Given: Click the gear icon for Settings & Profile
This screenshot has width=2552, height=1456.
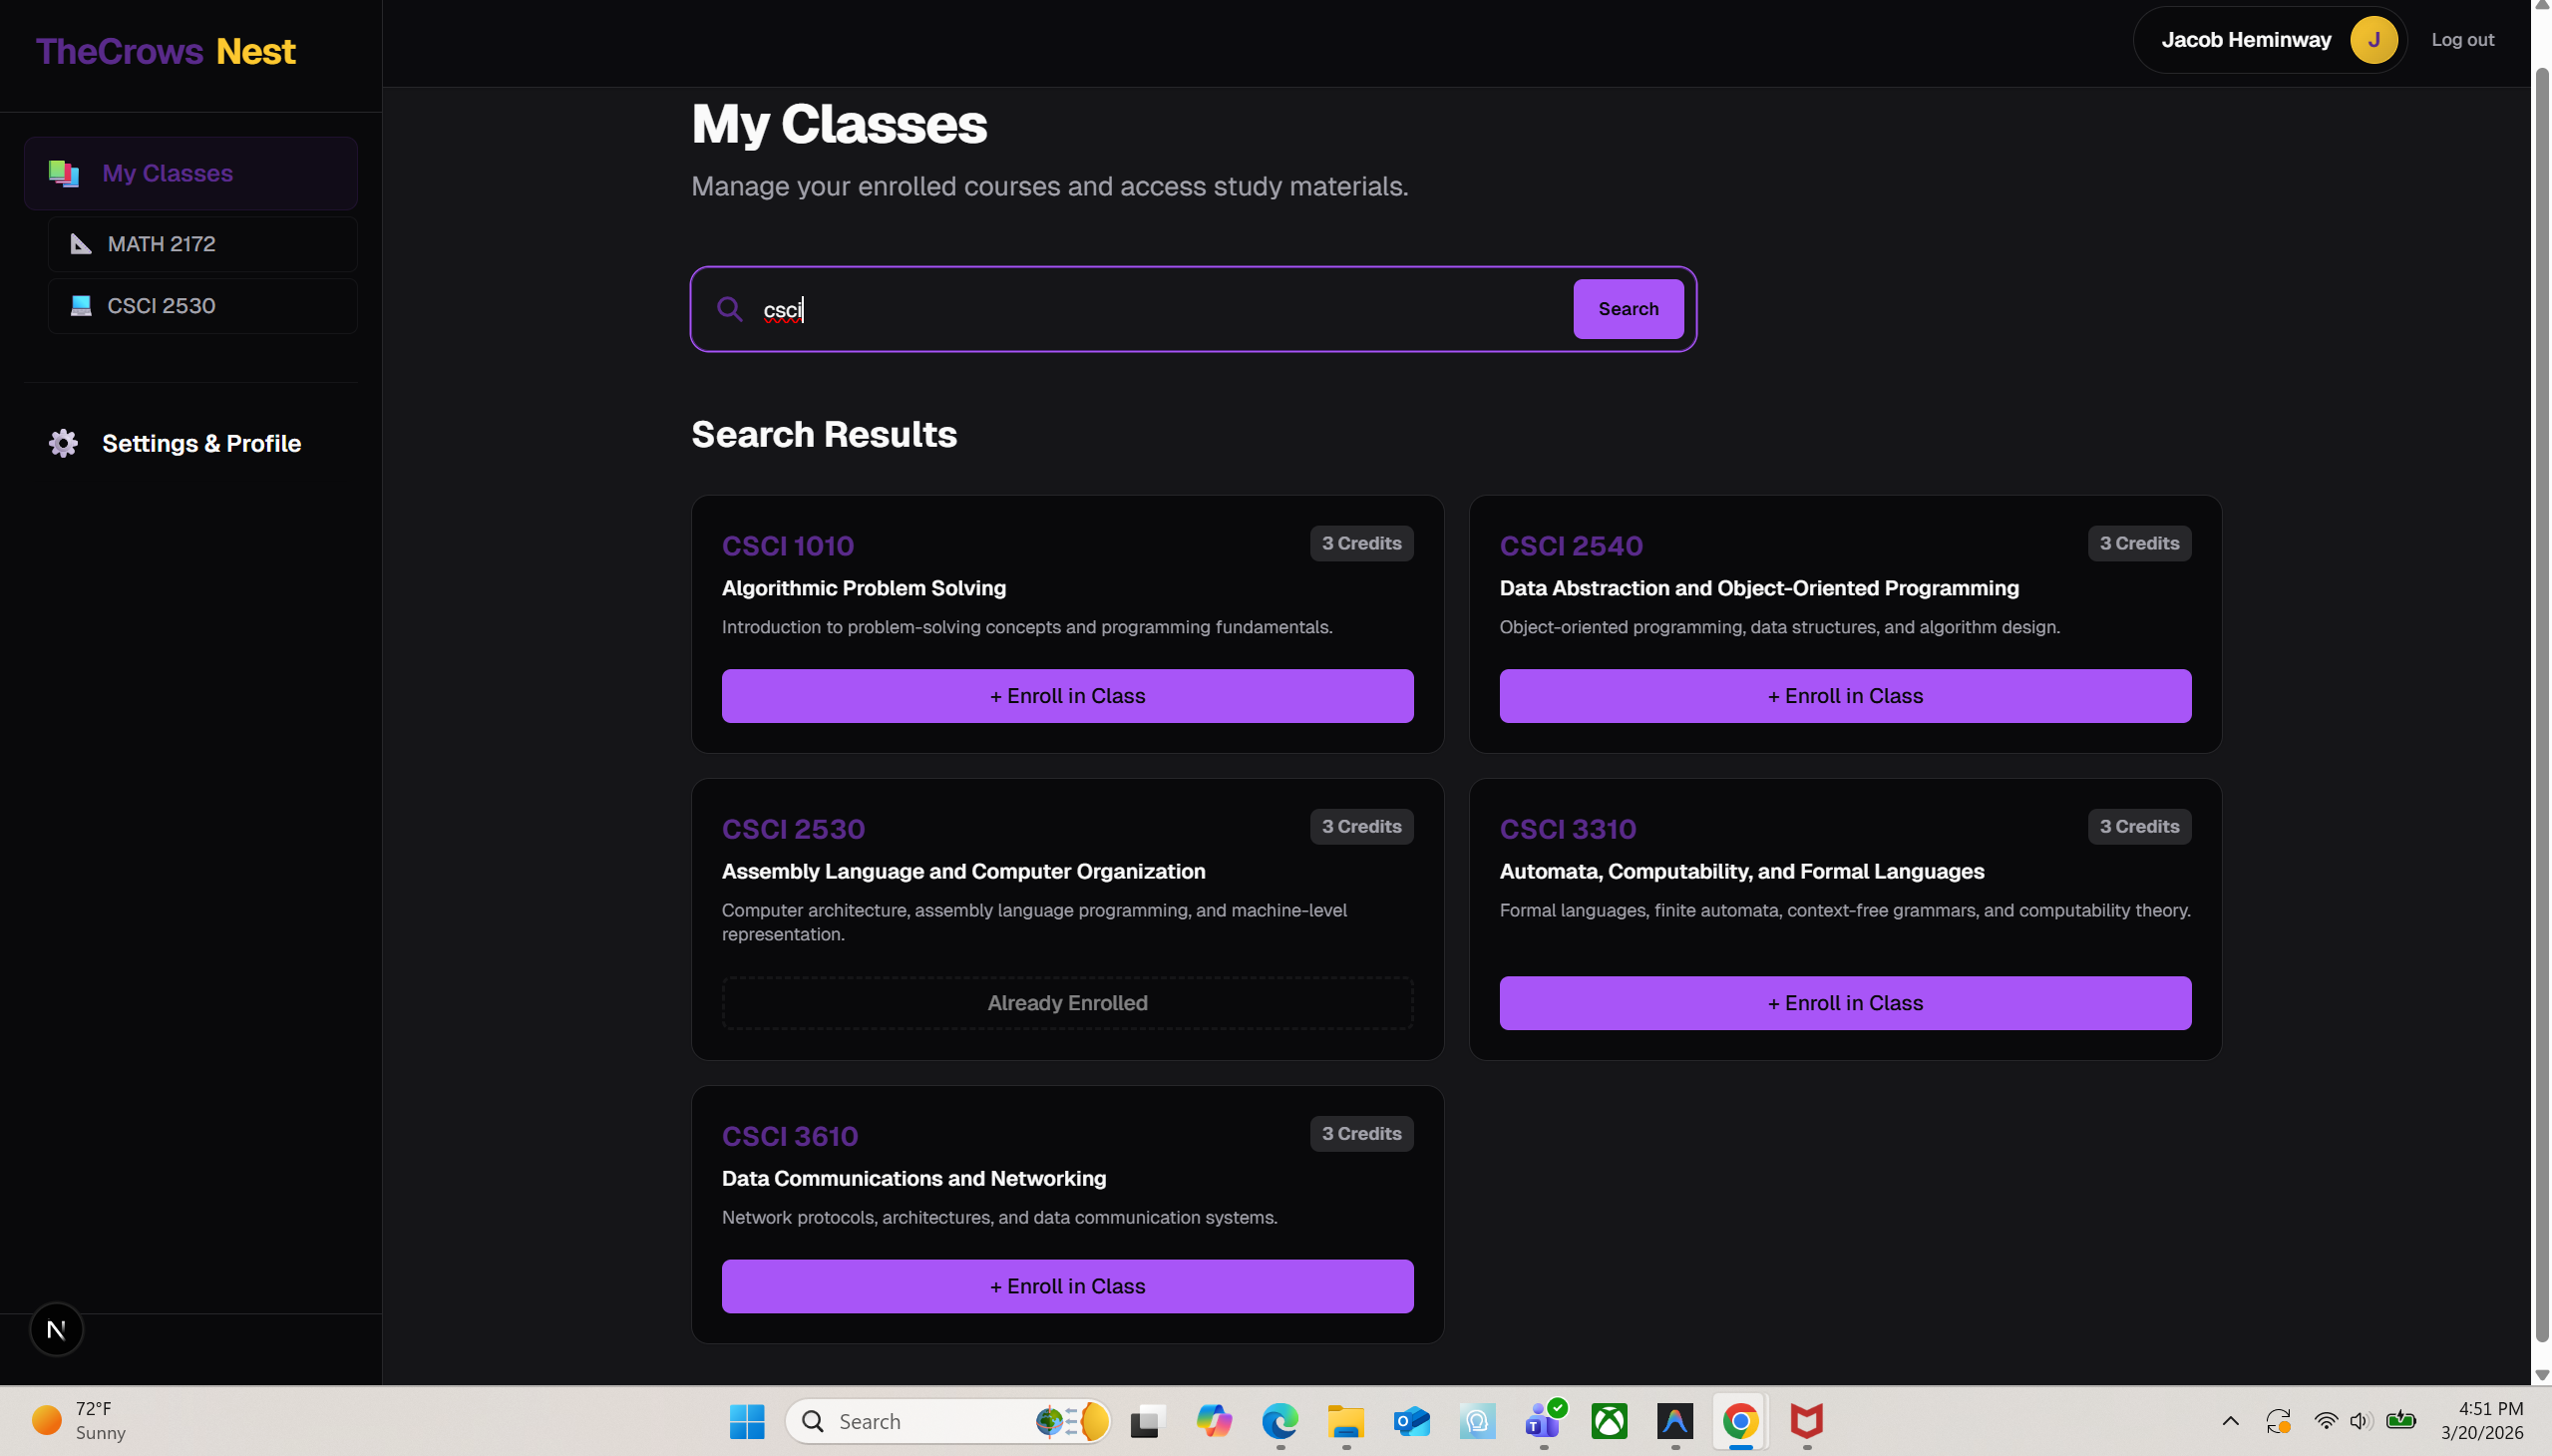Looking at the screenshot, I should (63, 443).
